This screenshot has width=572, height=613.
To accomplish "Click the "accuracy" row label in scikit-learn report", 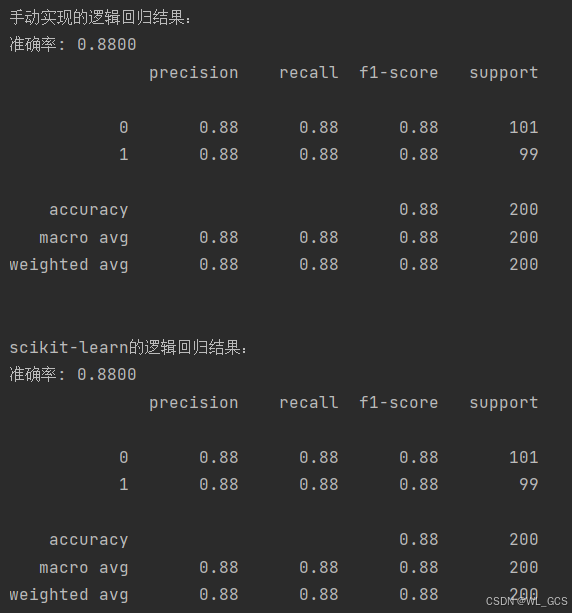I will point(89,540).
